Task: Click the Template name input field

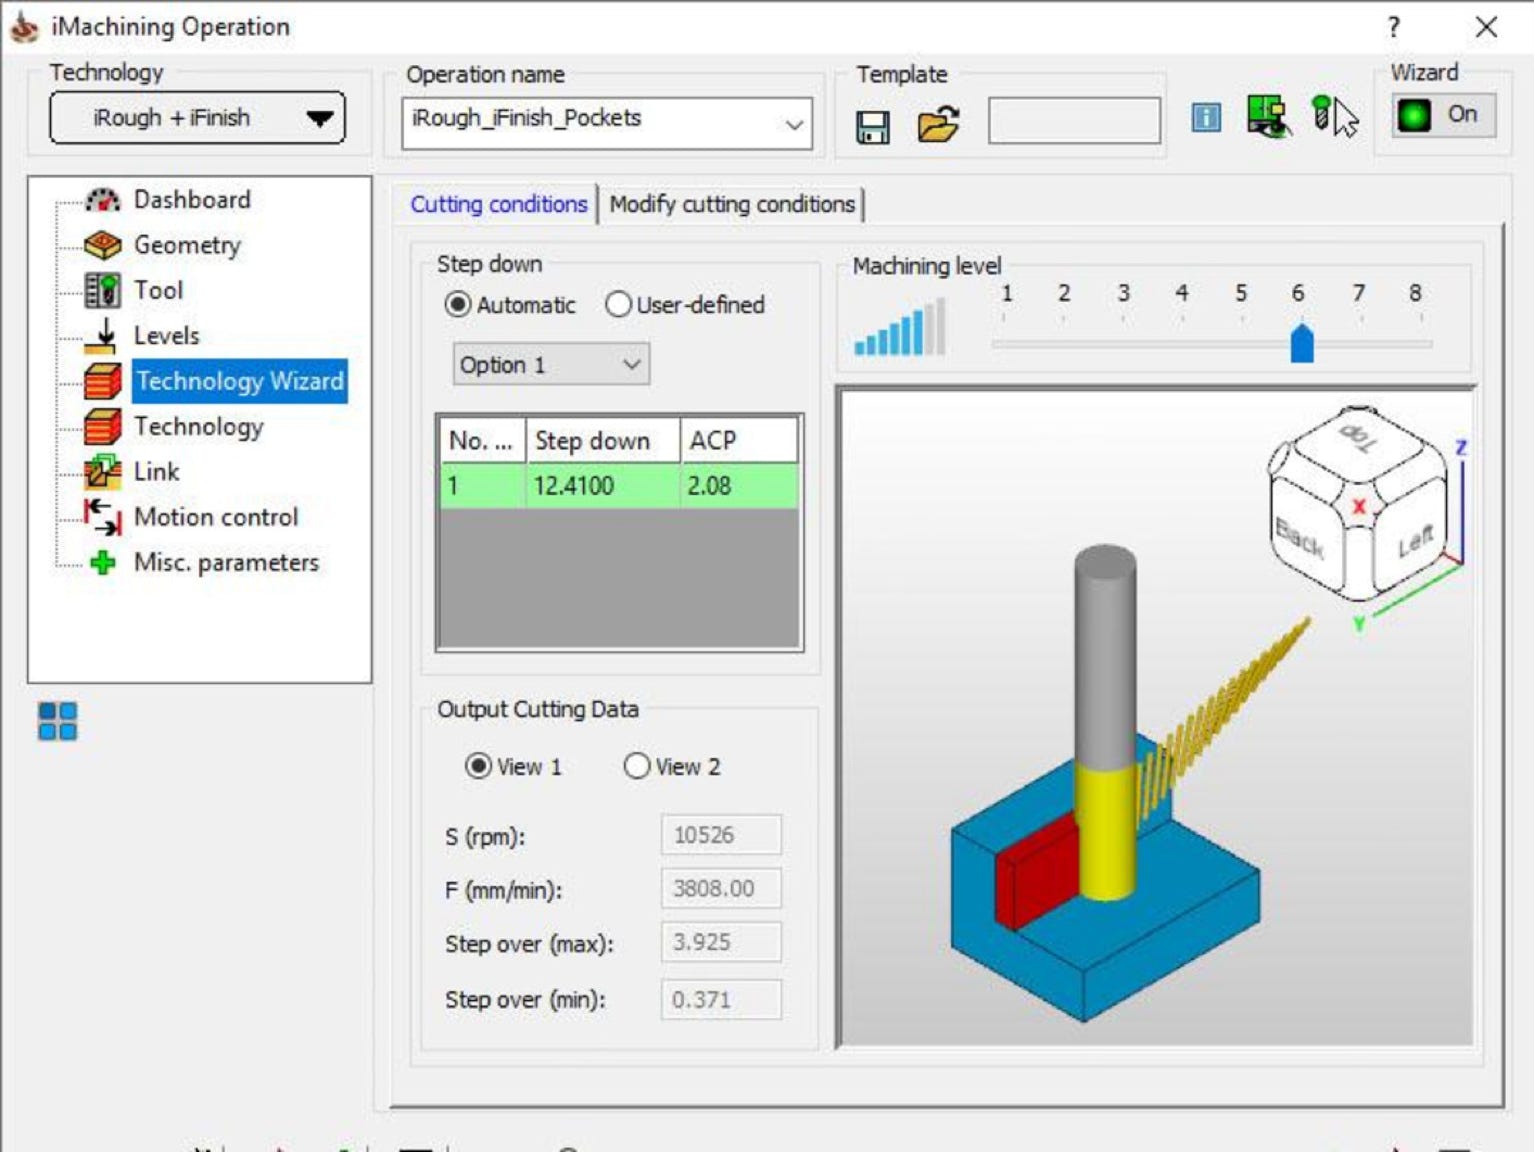Action: 1074,121
